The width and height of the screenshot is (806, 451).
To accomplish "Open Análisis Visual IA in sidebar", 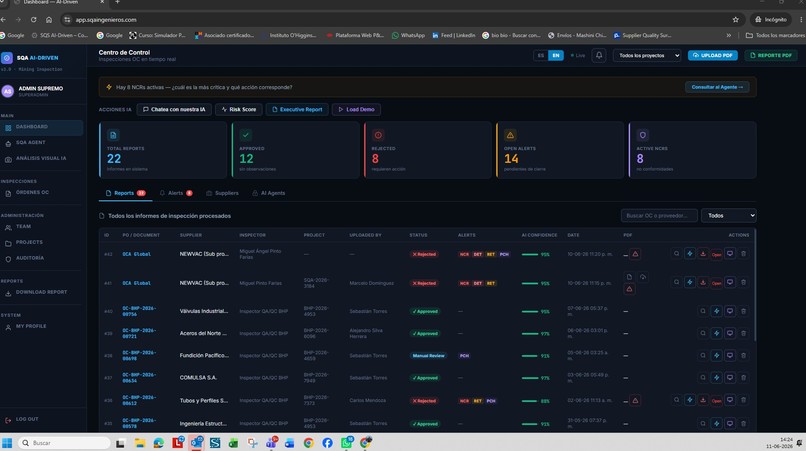I will click(41, 159).
